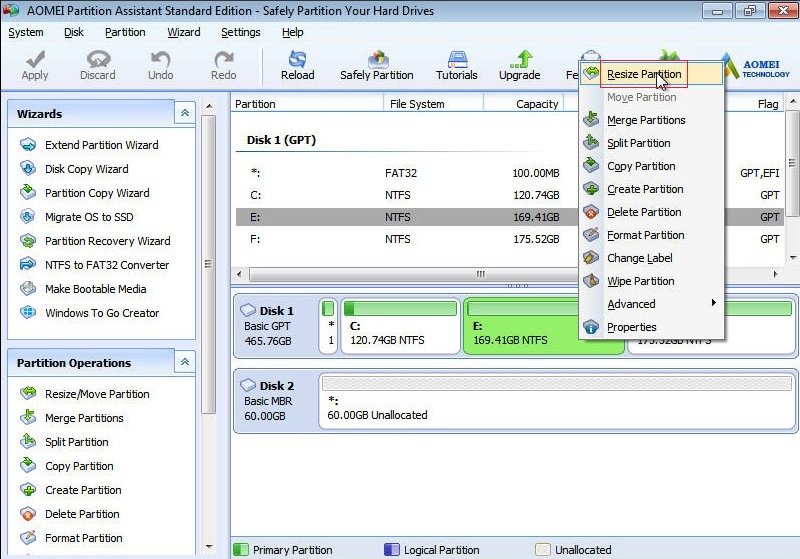Image resolution: width=800 pixels, height=559 pixels.
Task: Open Migrate OS to SSD wizard
Action: (77, 217)
